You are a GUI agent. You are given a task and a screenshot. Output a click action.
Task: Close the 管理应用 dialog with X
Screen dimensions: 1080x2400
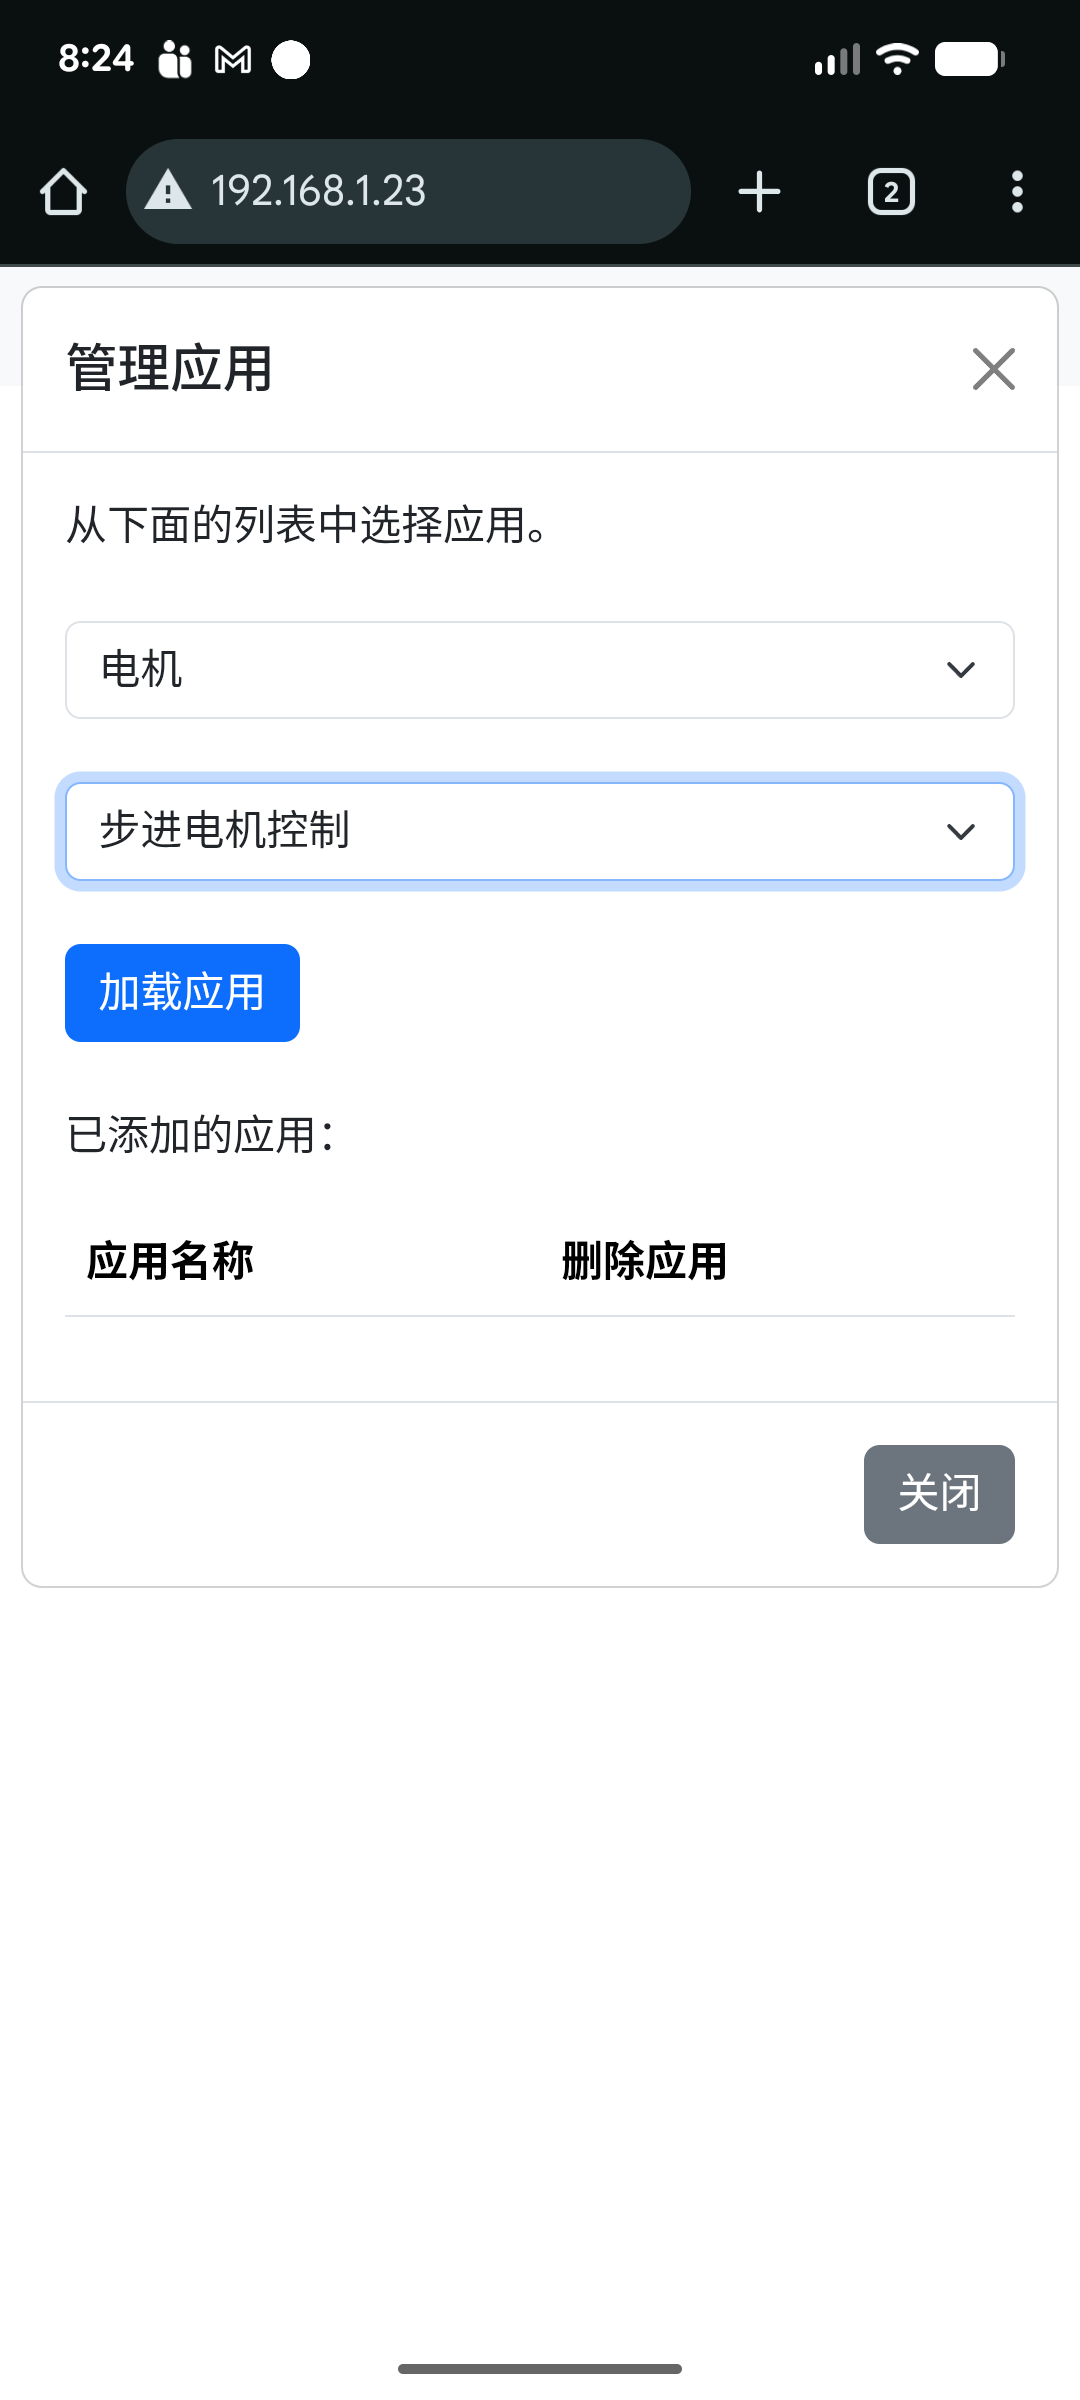pos(993,369)
